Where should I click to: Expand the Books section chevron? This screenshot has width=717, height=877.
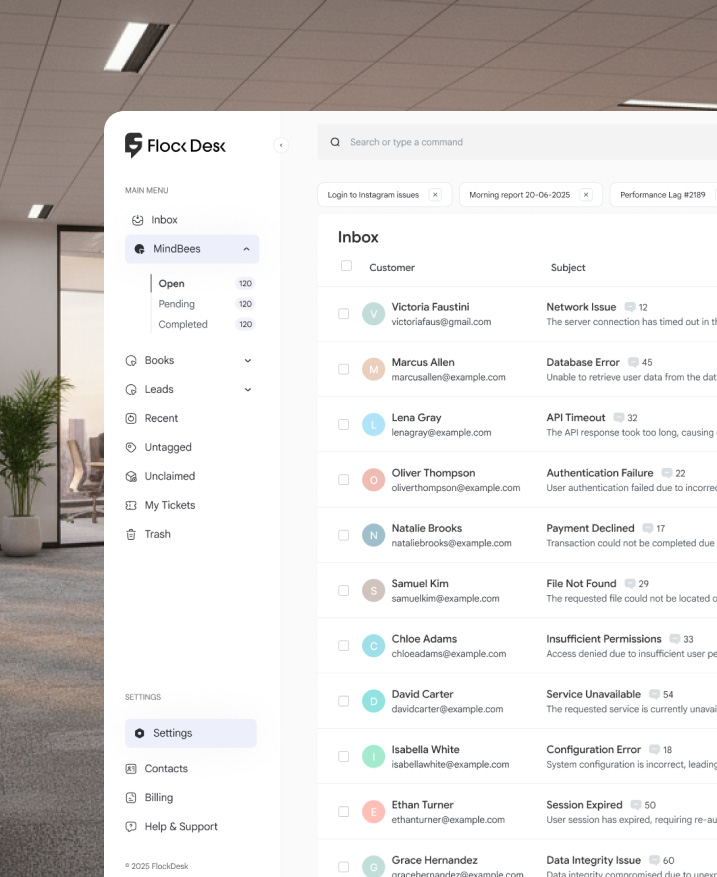pos(248,361)
